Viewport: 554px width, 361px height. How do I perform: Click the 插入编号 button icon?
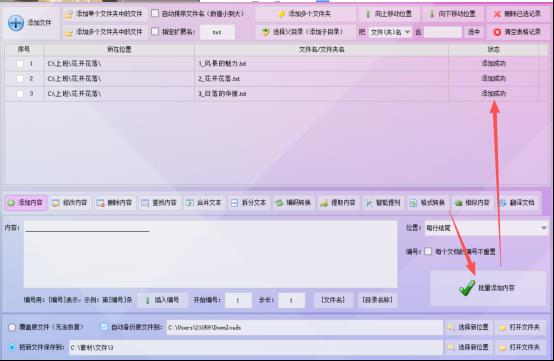click(147, 300)
